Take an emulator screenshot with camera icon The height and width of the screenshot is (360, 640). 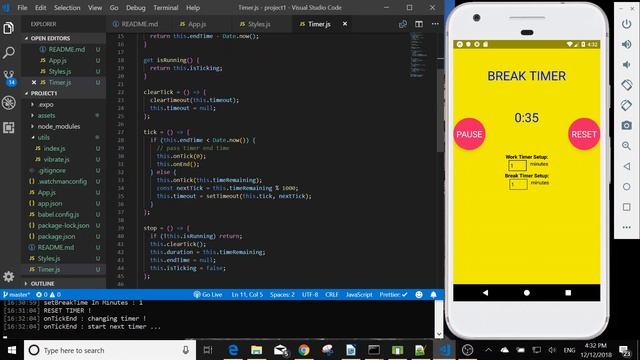[x=627, y=125]
